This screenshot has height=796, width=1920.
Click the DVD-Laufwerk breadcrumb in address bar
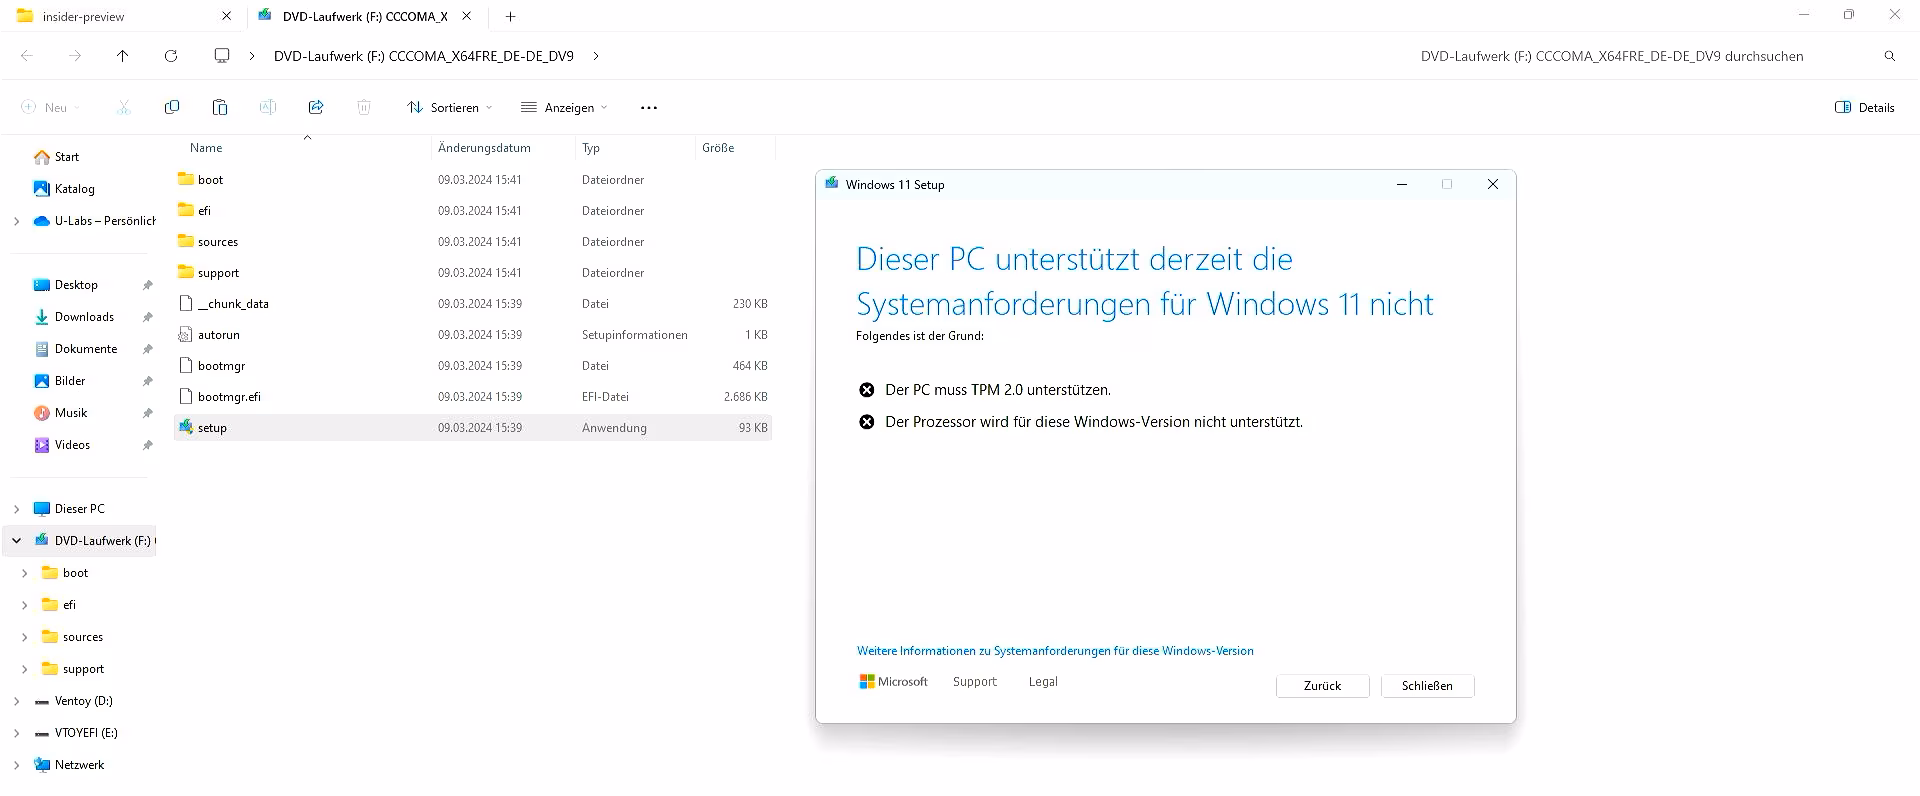pyautogui.click(x=424, y=56)
